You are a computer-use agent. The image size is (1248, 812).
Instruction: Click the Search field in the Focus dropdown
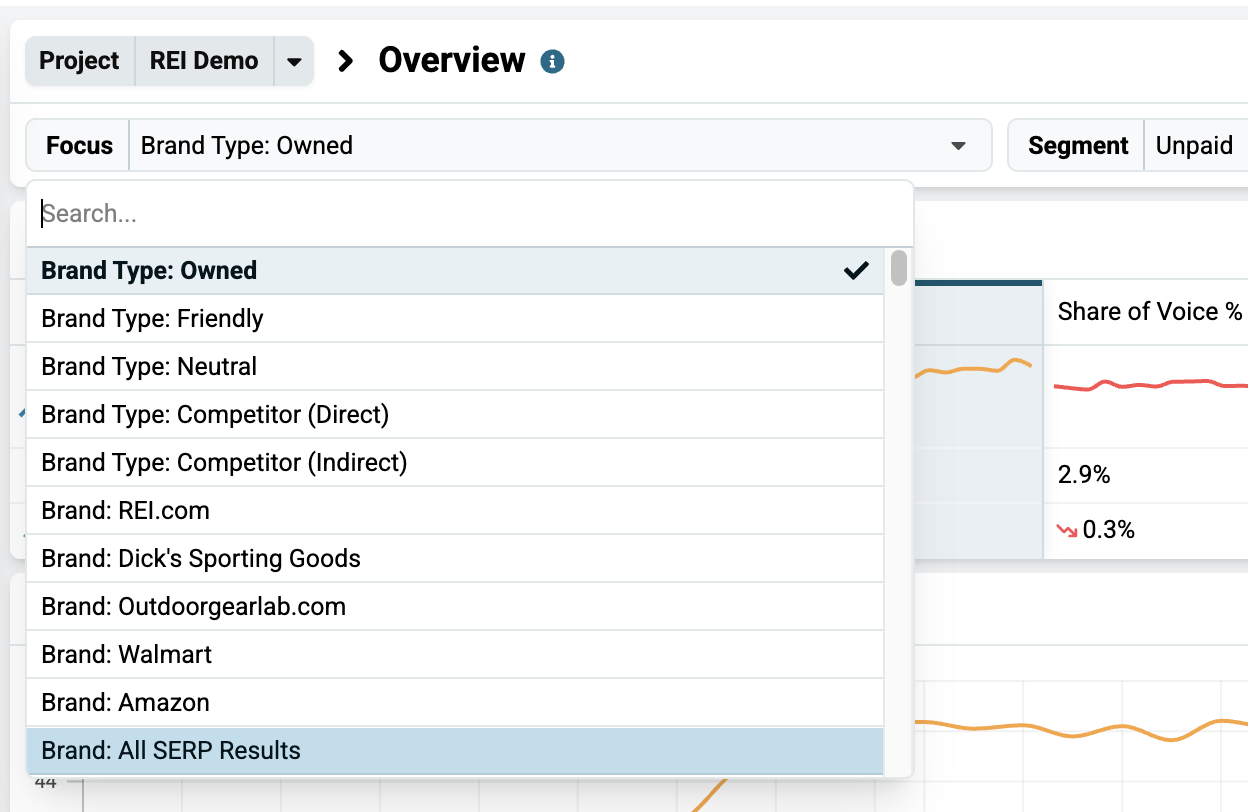pyautogui.click(x=470, y=214)
